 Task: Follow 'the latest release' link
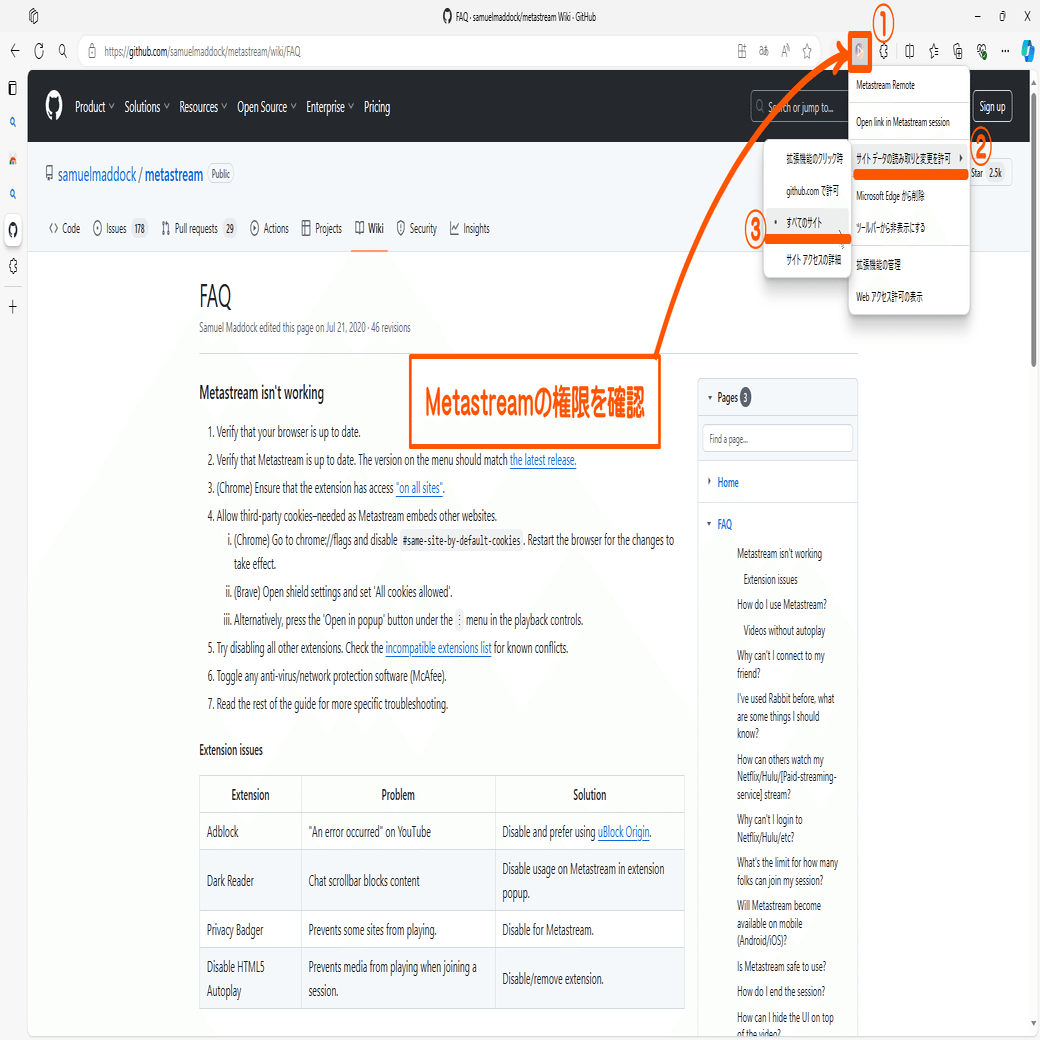pos(543,460)
